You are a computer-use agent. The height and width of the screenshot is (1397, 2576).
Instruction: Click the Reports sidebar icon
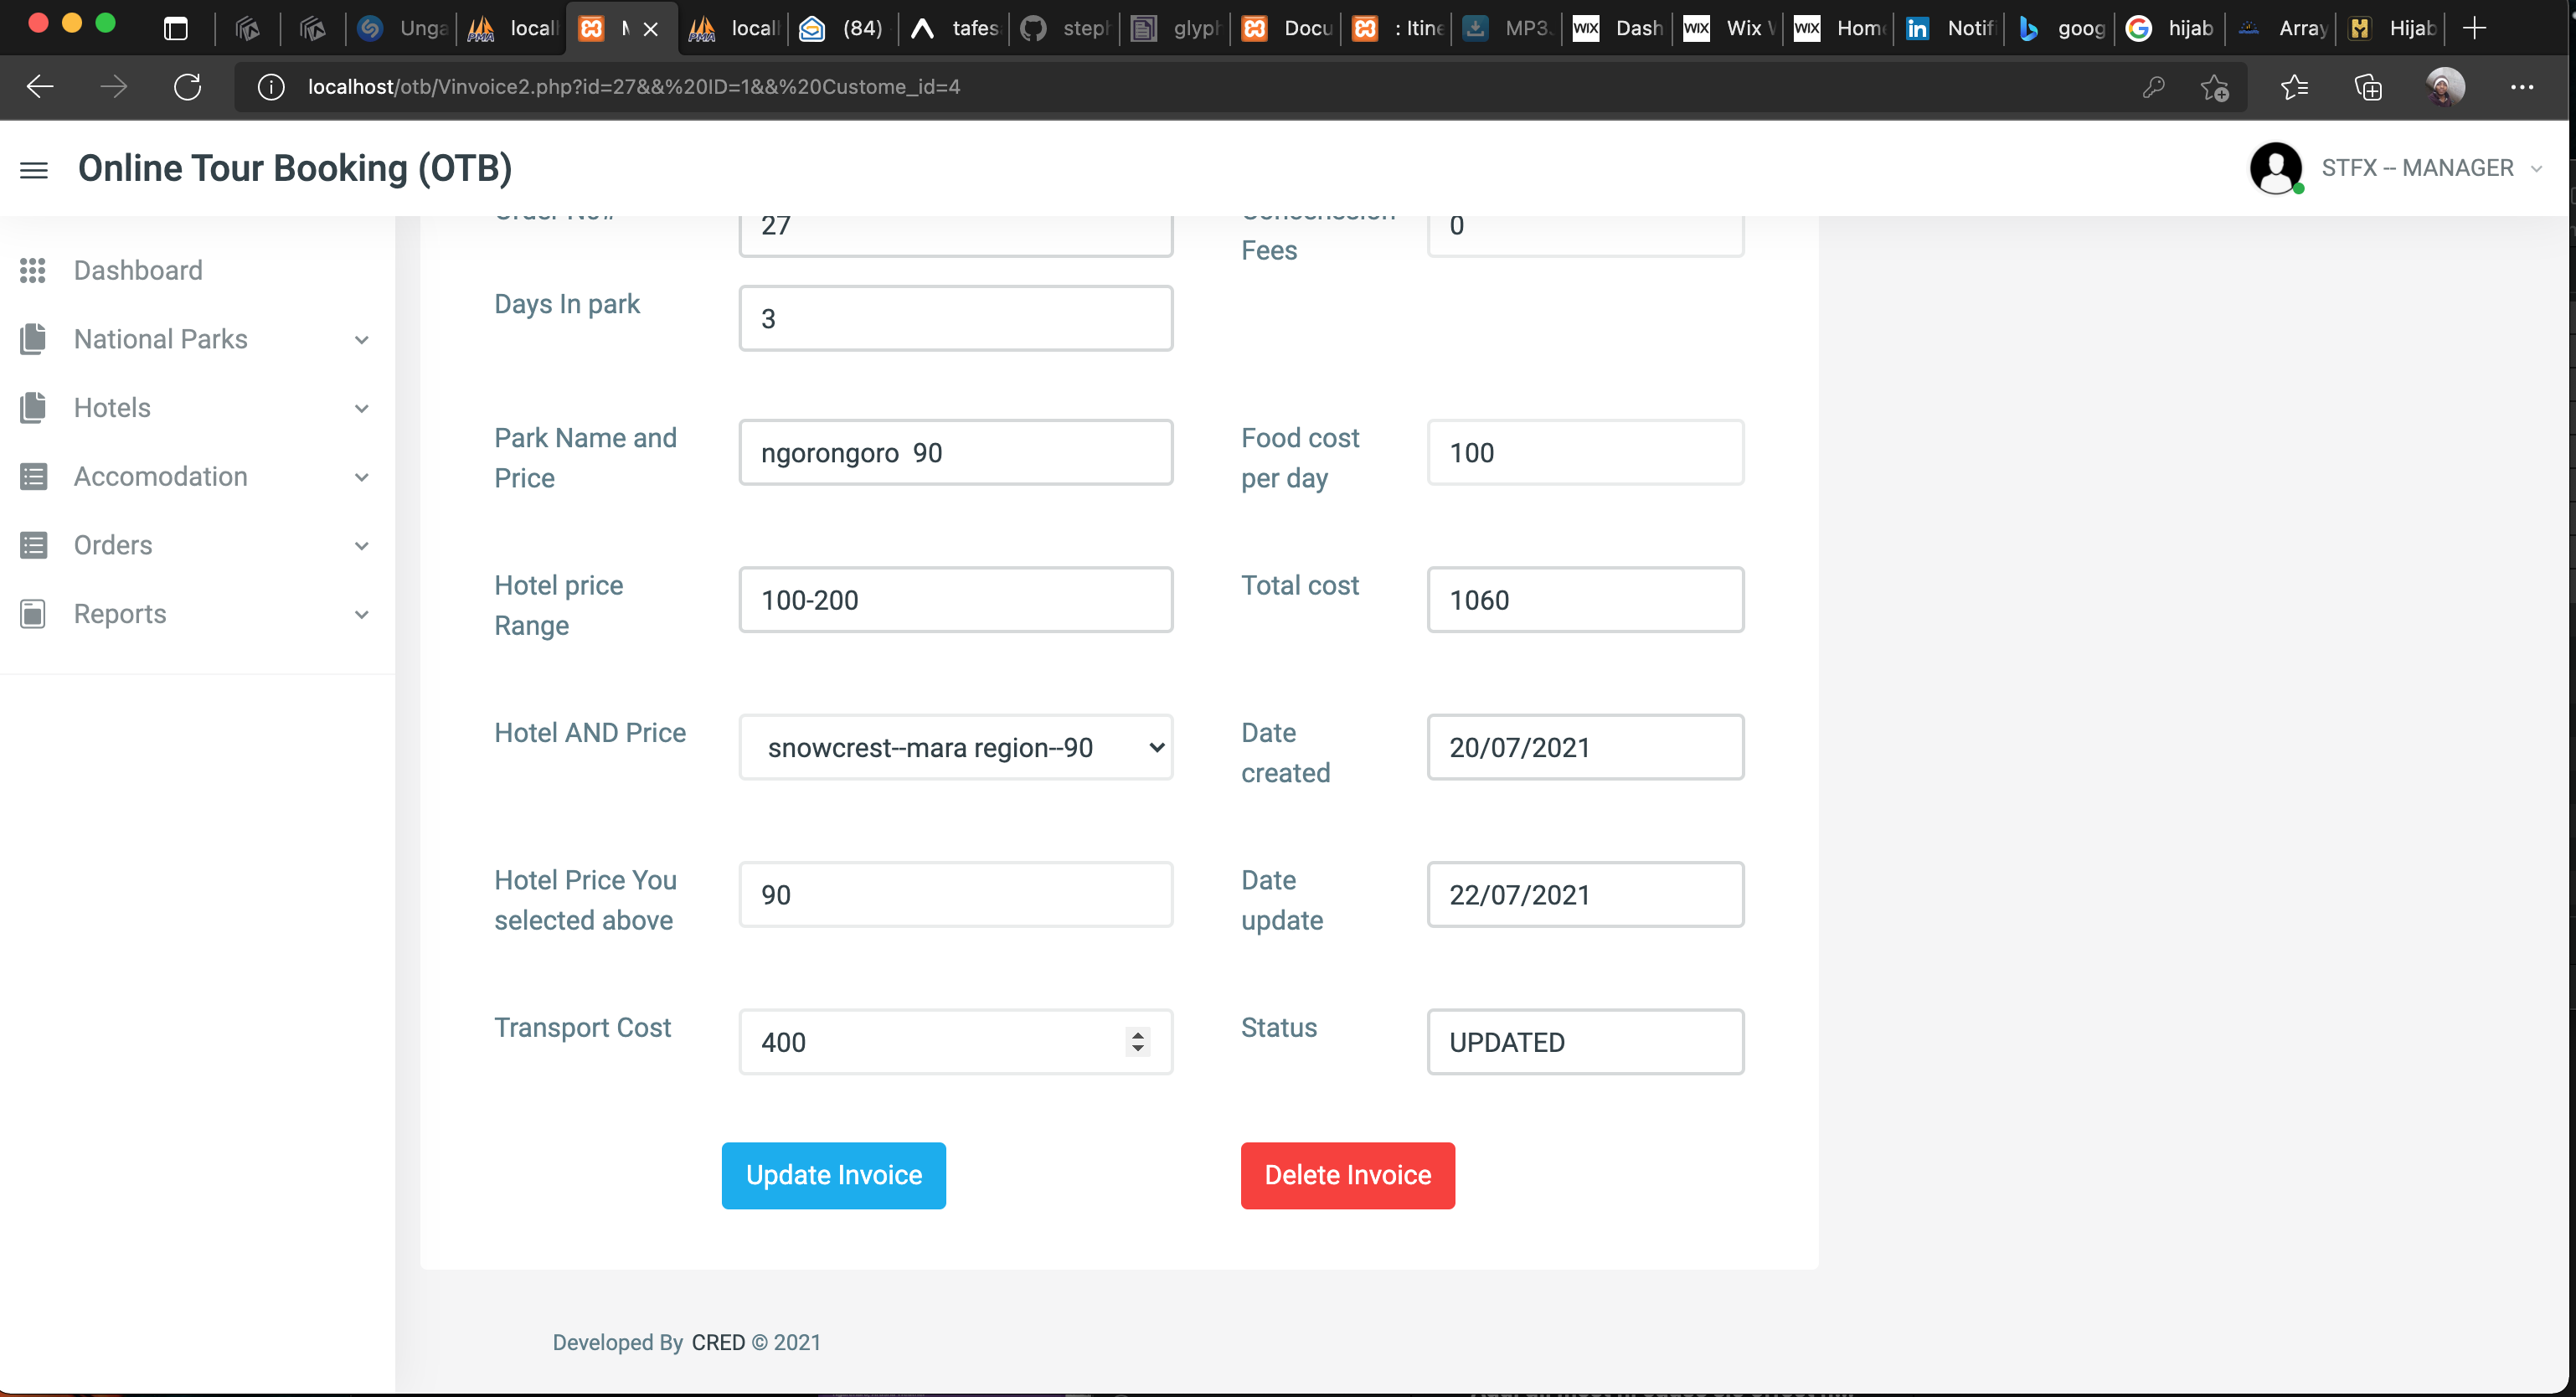[x=33, y=614]
